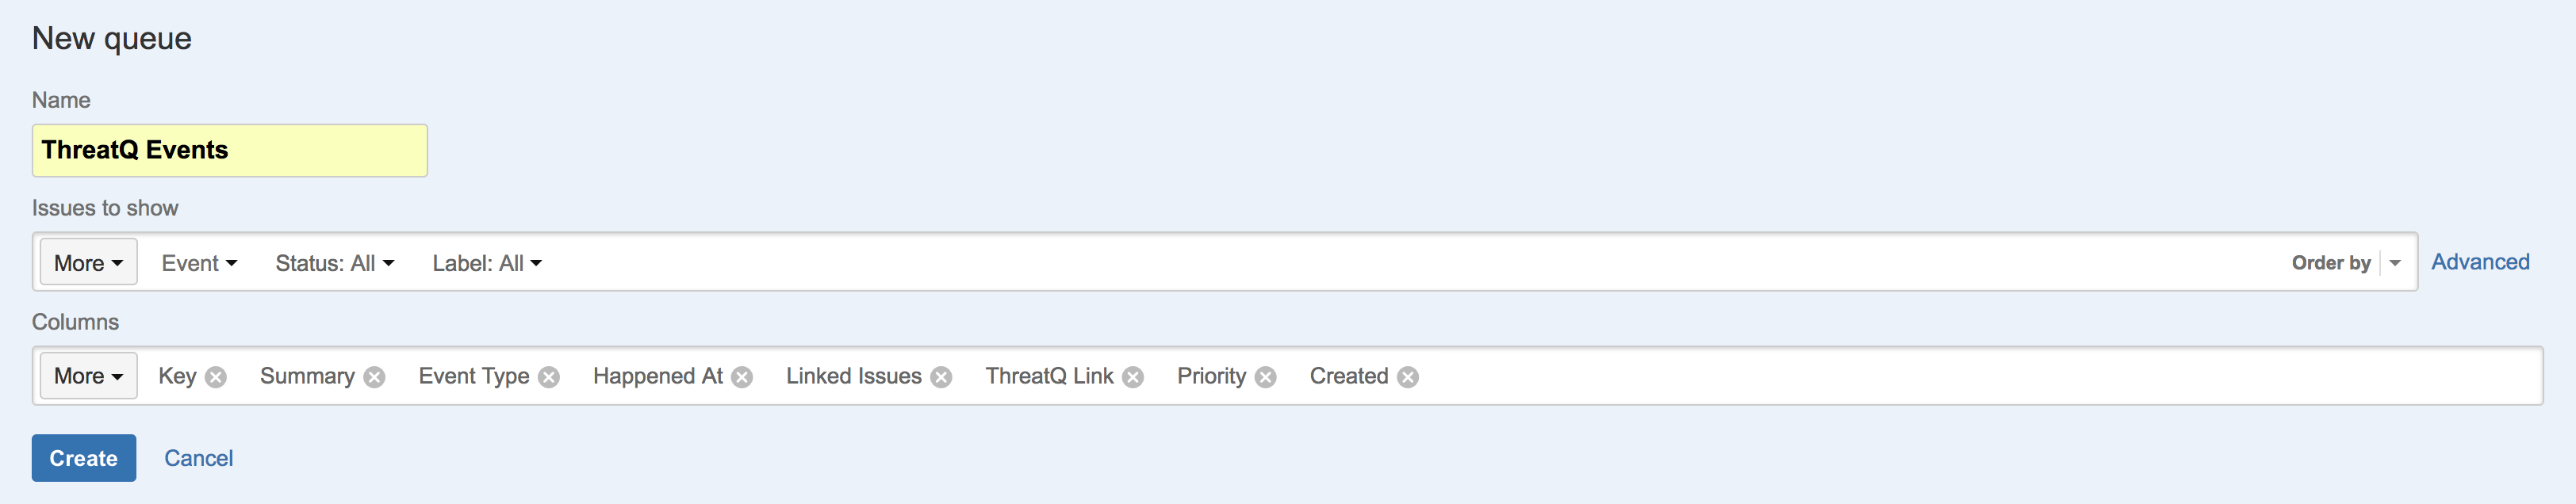Open the Status: All dropdown
The height and width of the screenshot is (504, 2576).
pyautogui.click(x=335, y=263)
